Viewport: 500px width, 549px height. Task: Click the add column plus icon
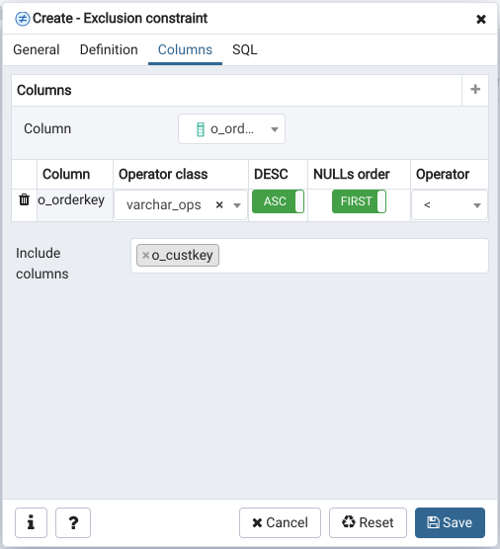coord(475,90)
